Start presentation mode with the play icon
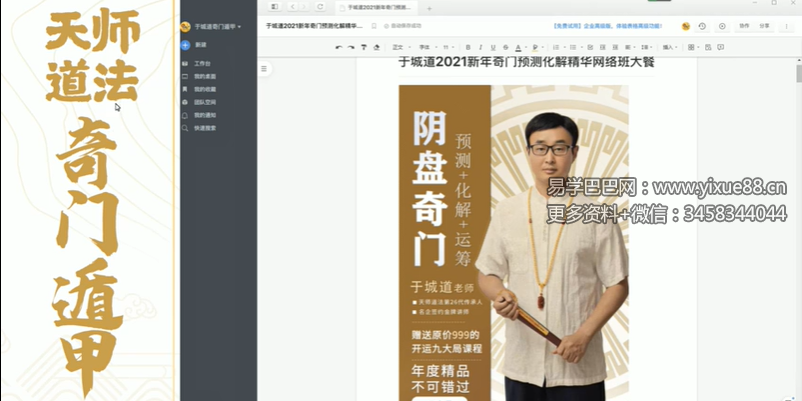 click(x=722, y=26)
